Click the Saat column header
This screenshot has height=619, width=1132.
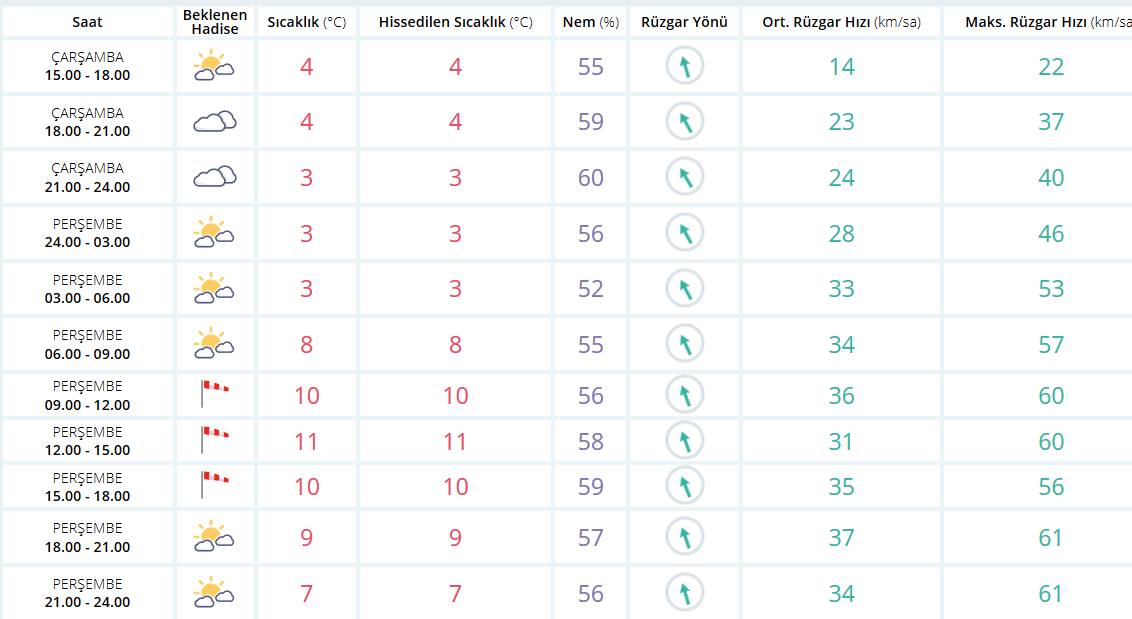coord(87,22)
